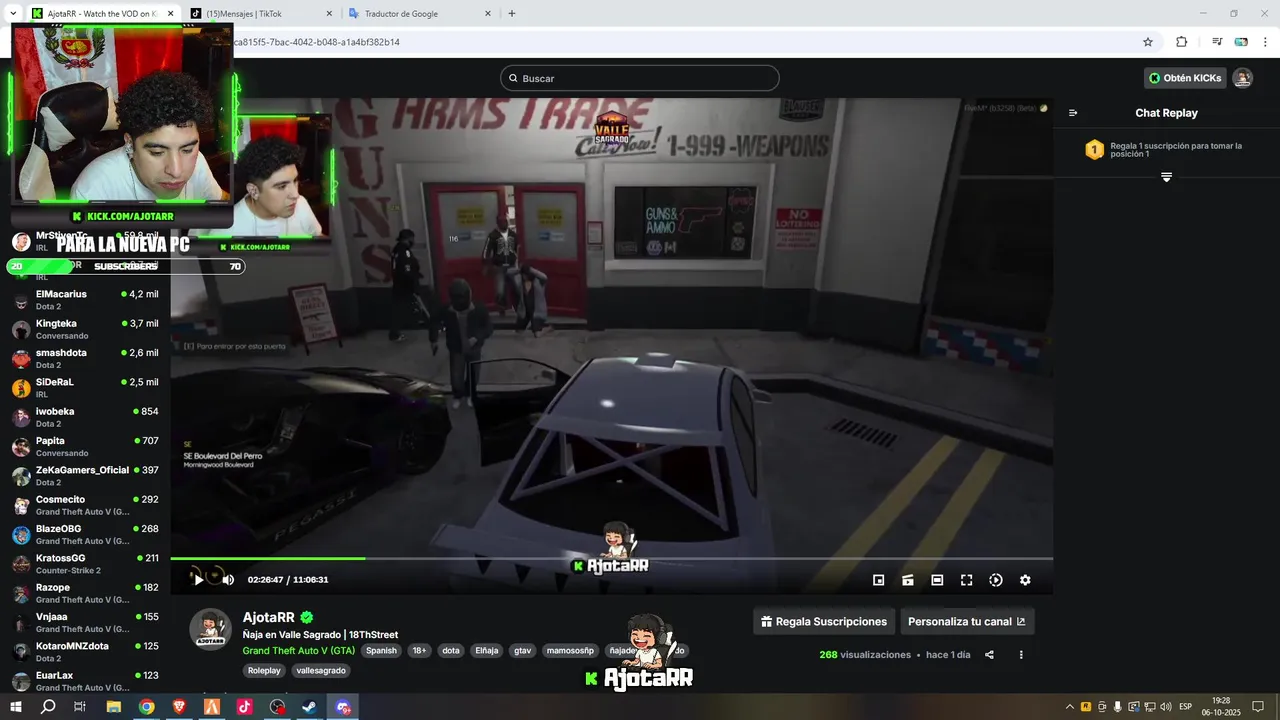Seek on the green video progress bar
The width and height of the screenshot is (1280, 720).
pyautogui.click(x=611, y=558)
